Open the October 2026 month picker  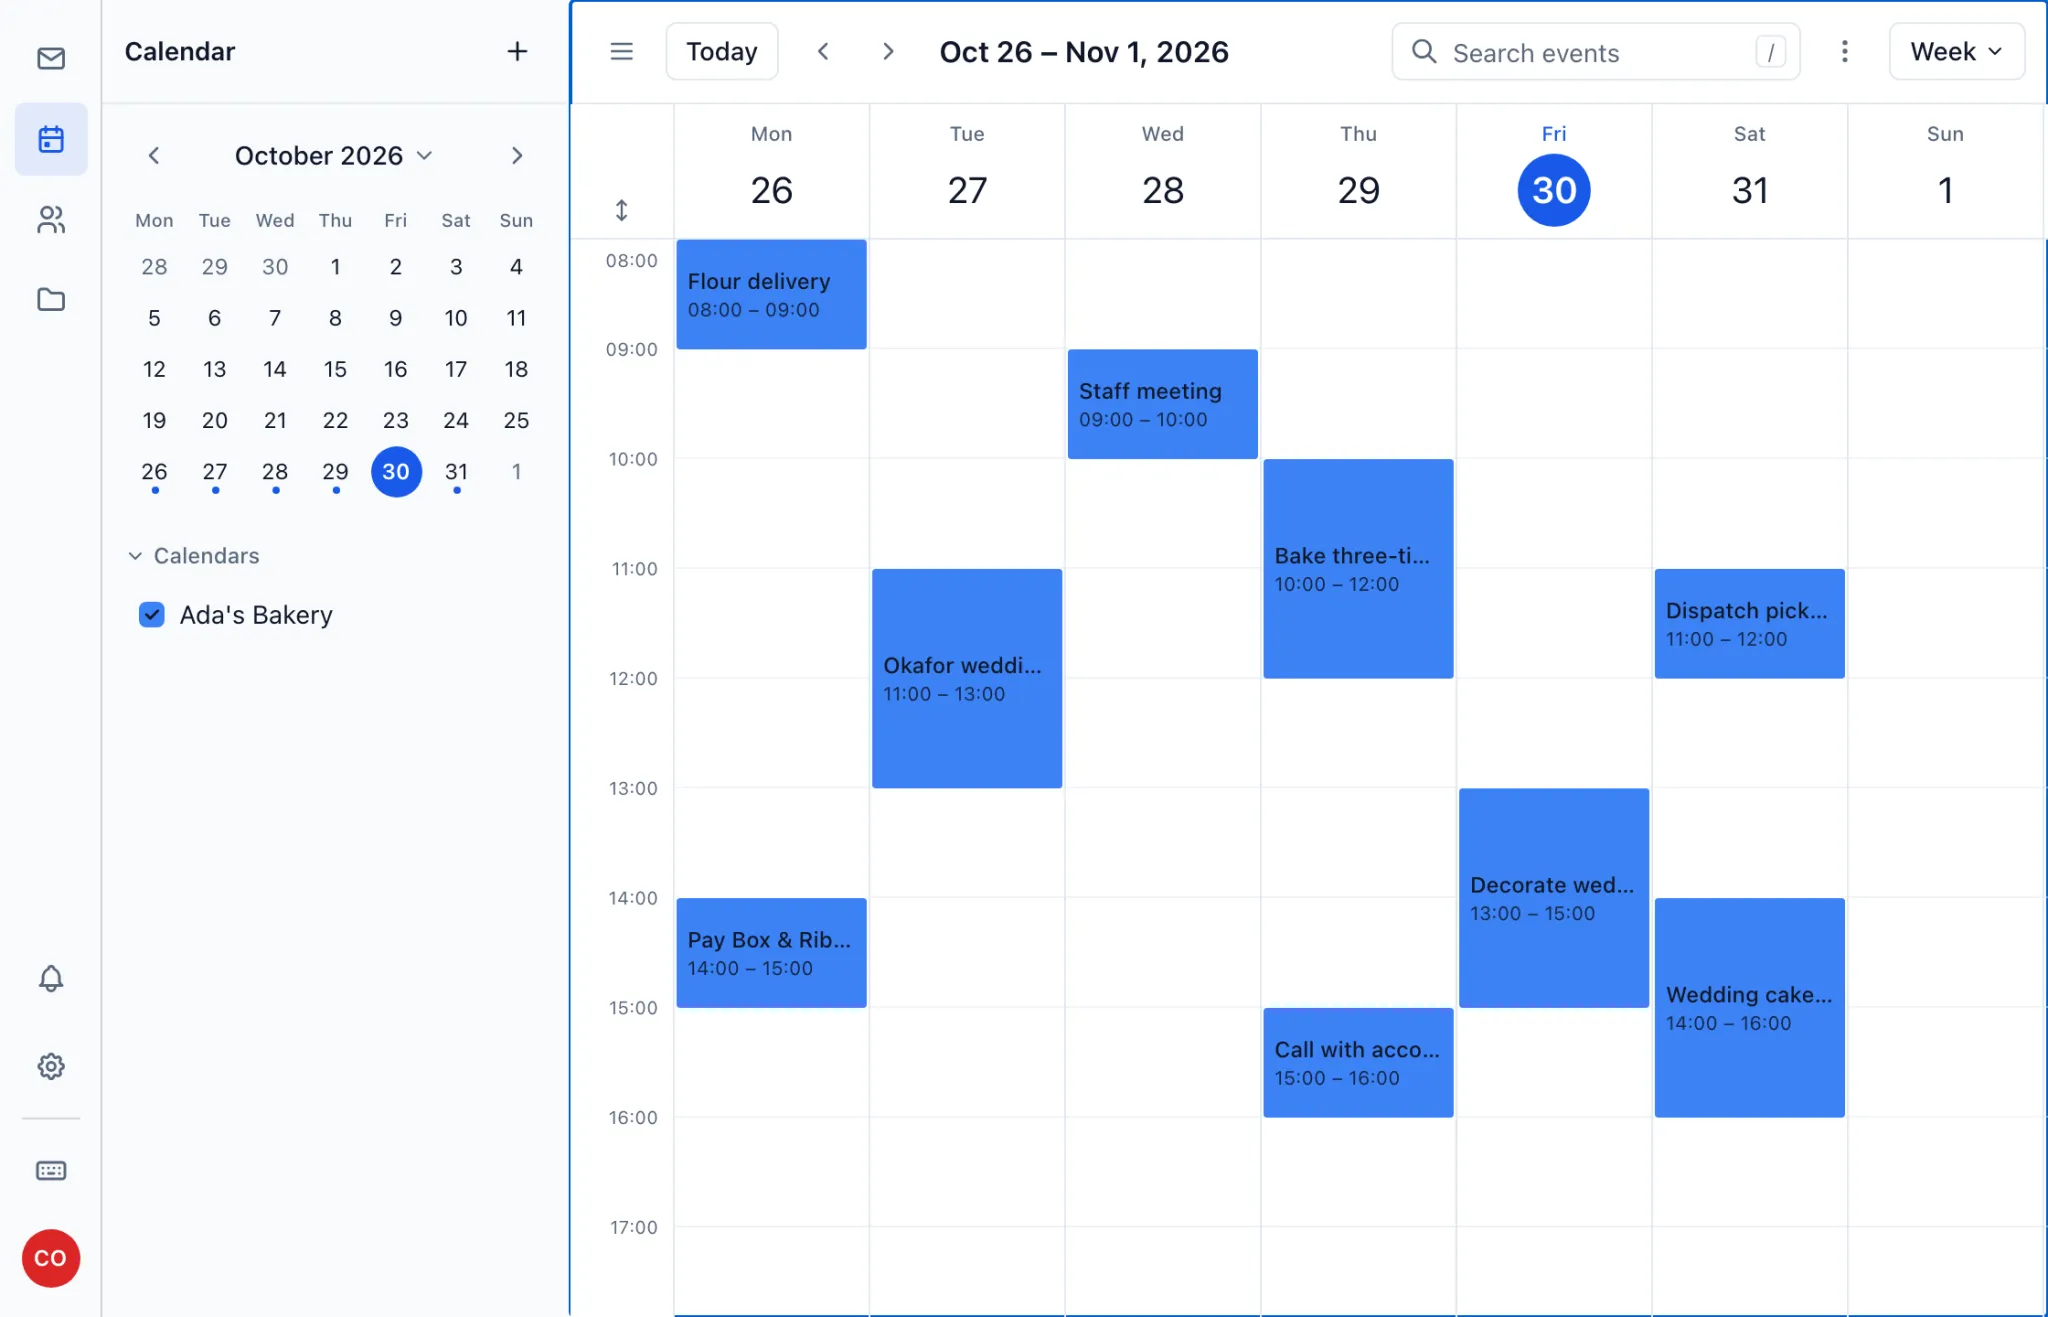334,155
